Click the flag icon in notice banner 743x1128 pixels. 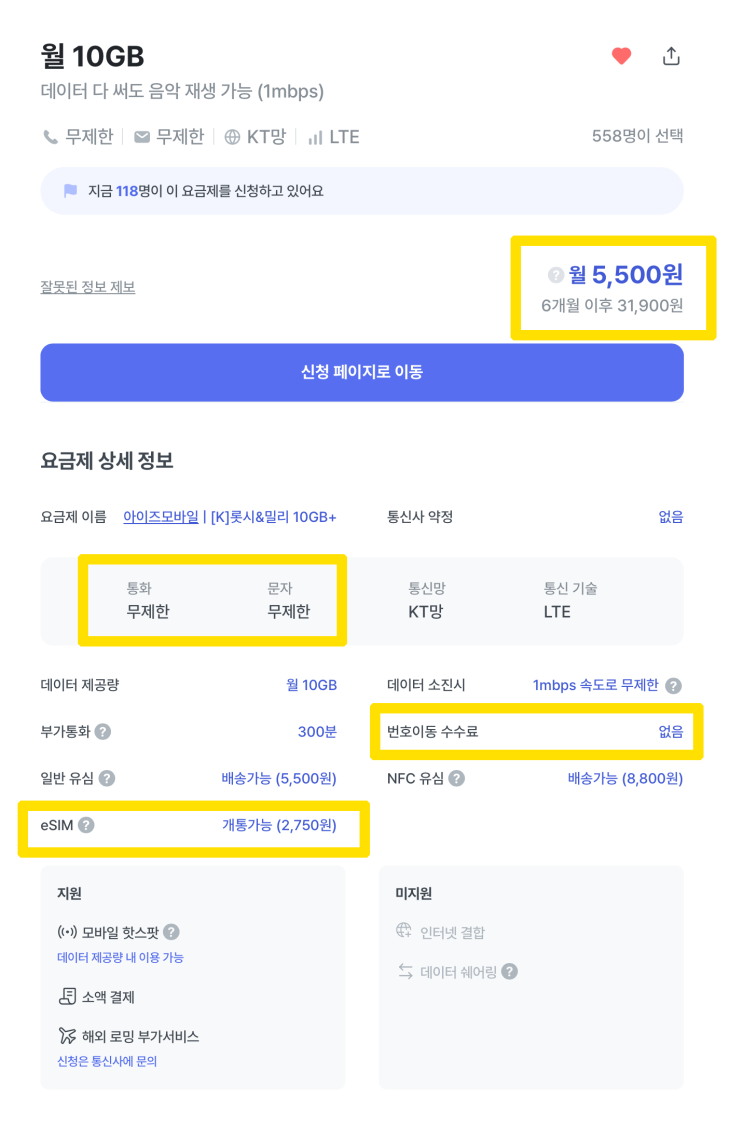tap(70, 191)
